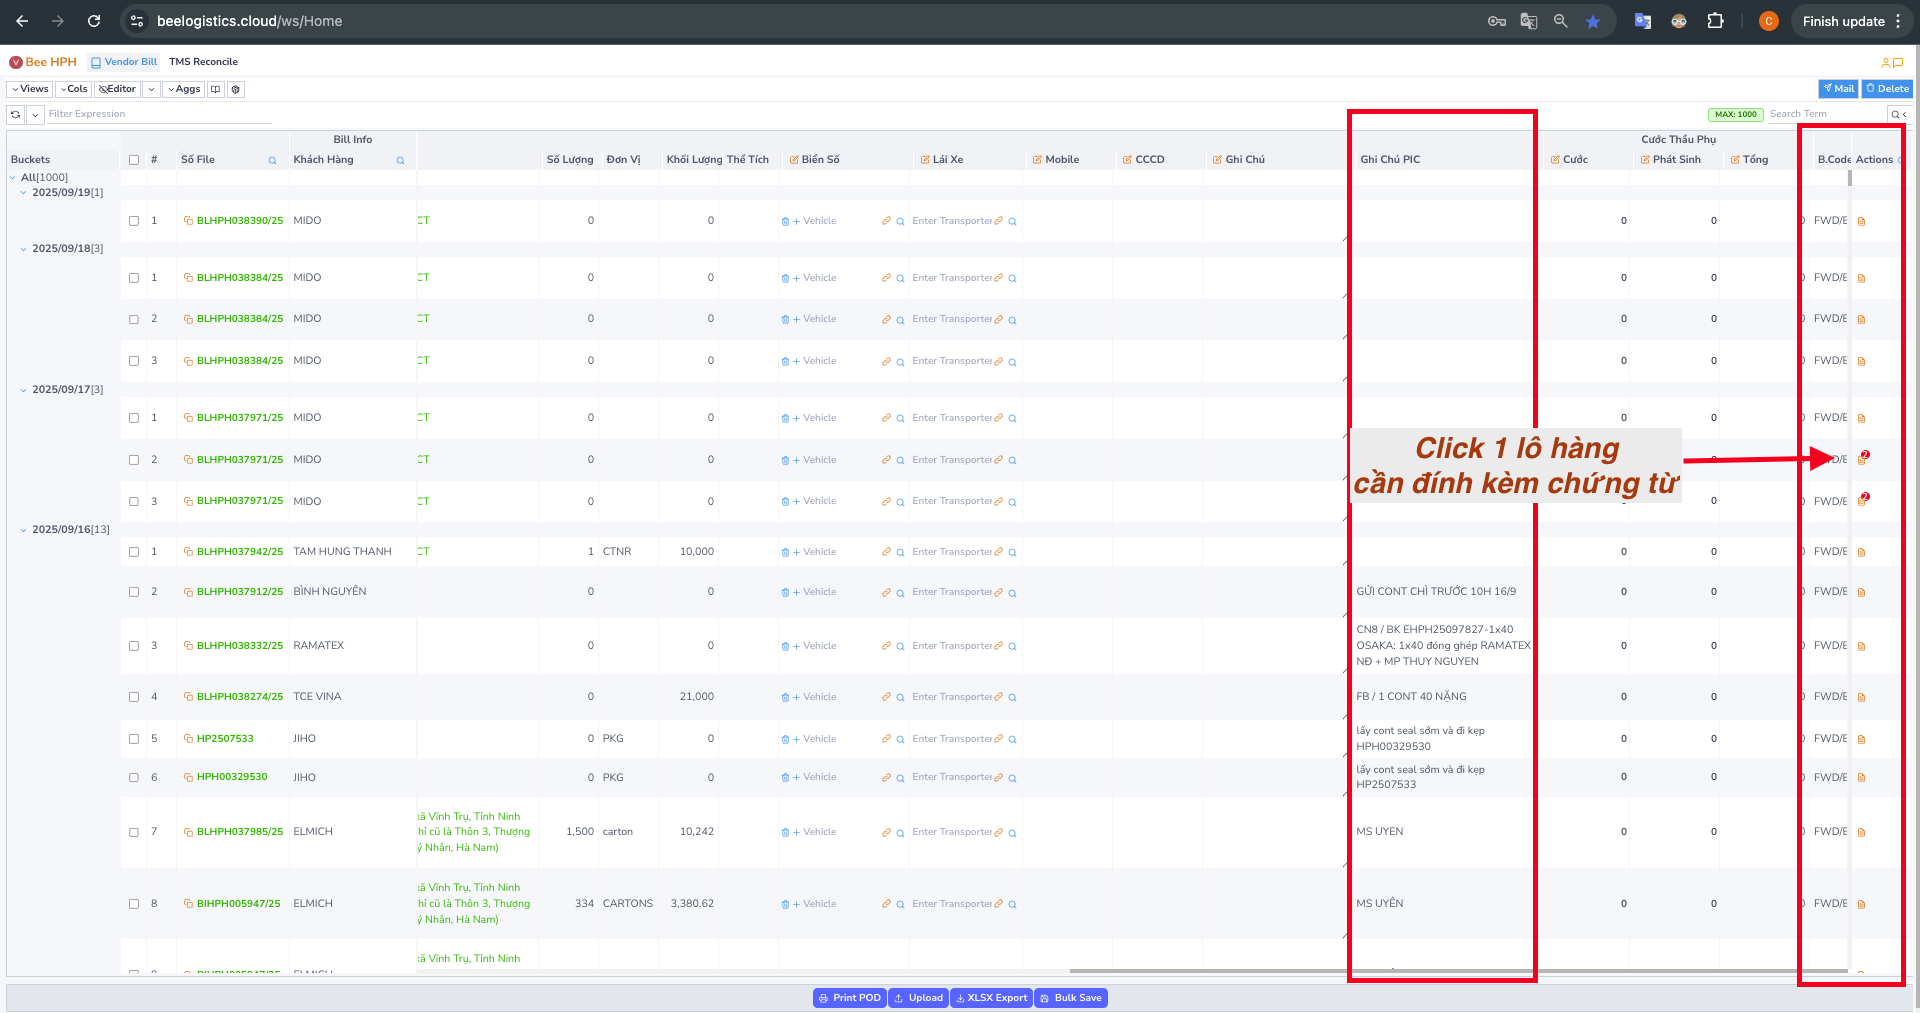Select the Vendor Bill tab
This screenshot has height=1013, width=1920.
click(124, 62)
